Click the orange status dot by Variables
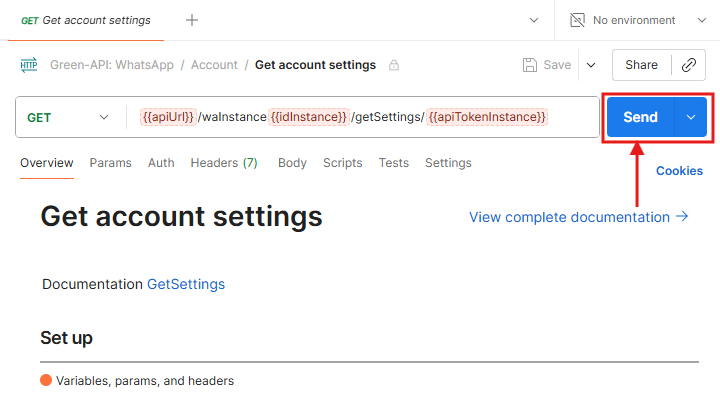720x404 pixels. pyautogui.click(x=46, y=380)
